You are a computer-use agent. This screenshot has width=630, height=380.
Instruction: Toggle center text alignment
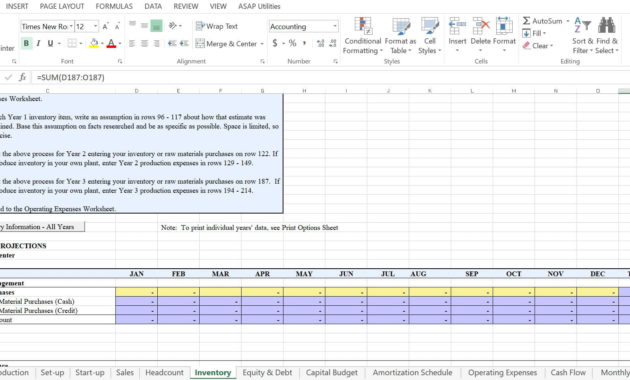144,43
